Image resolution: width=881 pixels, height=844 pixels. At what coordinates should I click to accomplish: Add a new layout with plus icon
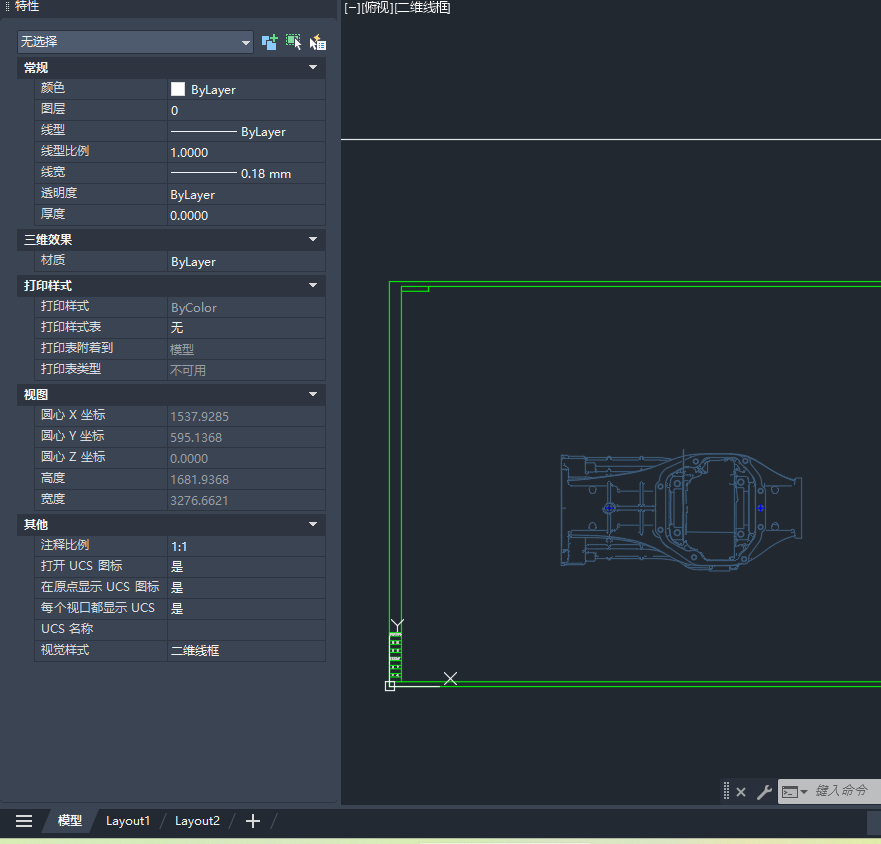click(x=253, y=821)
